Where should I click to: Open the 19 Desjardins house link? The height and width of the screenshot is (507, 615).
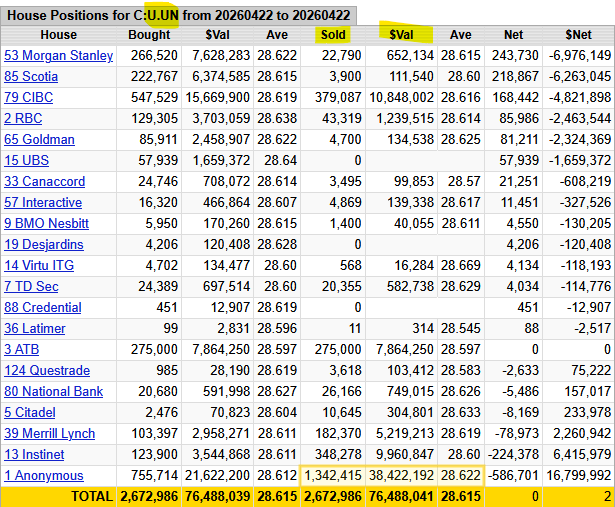(x=44, y=245)
